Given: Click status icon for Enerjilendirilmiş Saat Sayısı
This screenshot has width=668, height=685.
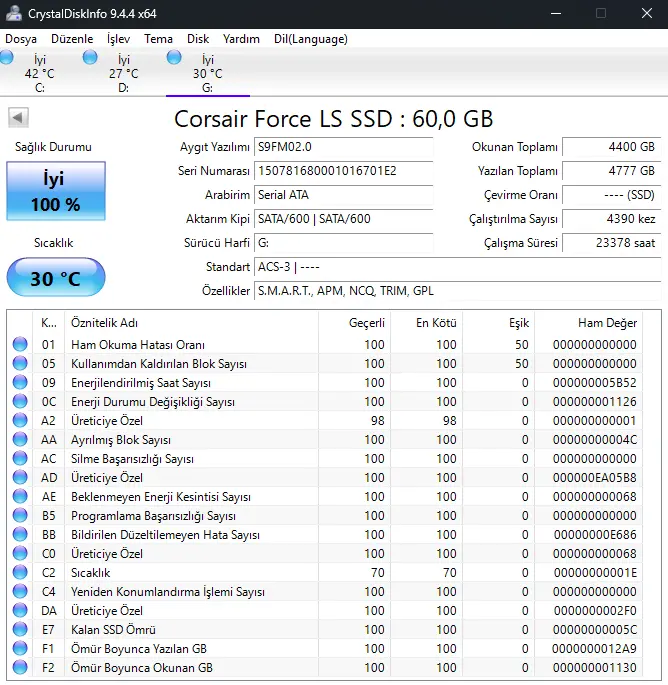Looking at the screenshot, I should click(x=20, y=382).
